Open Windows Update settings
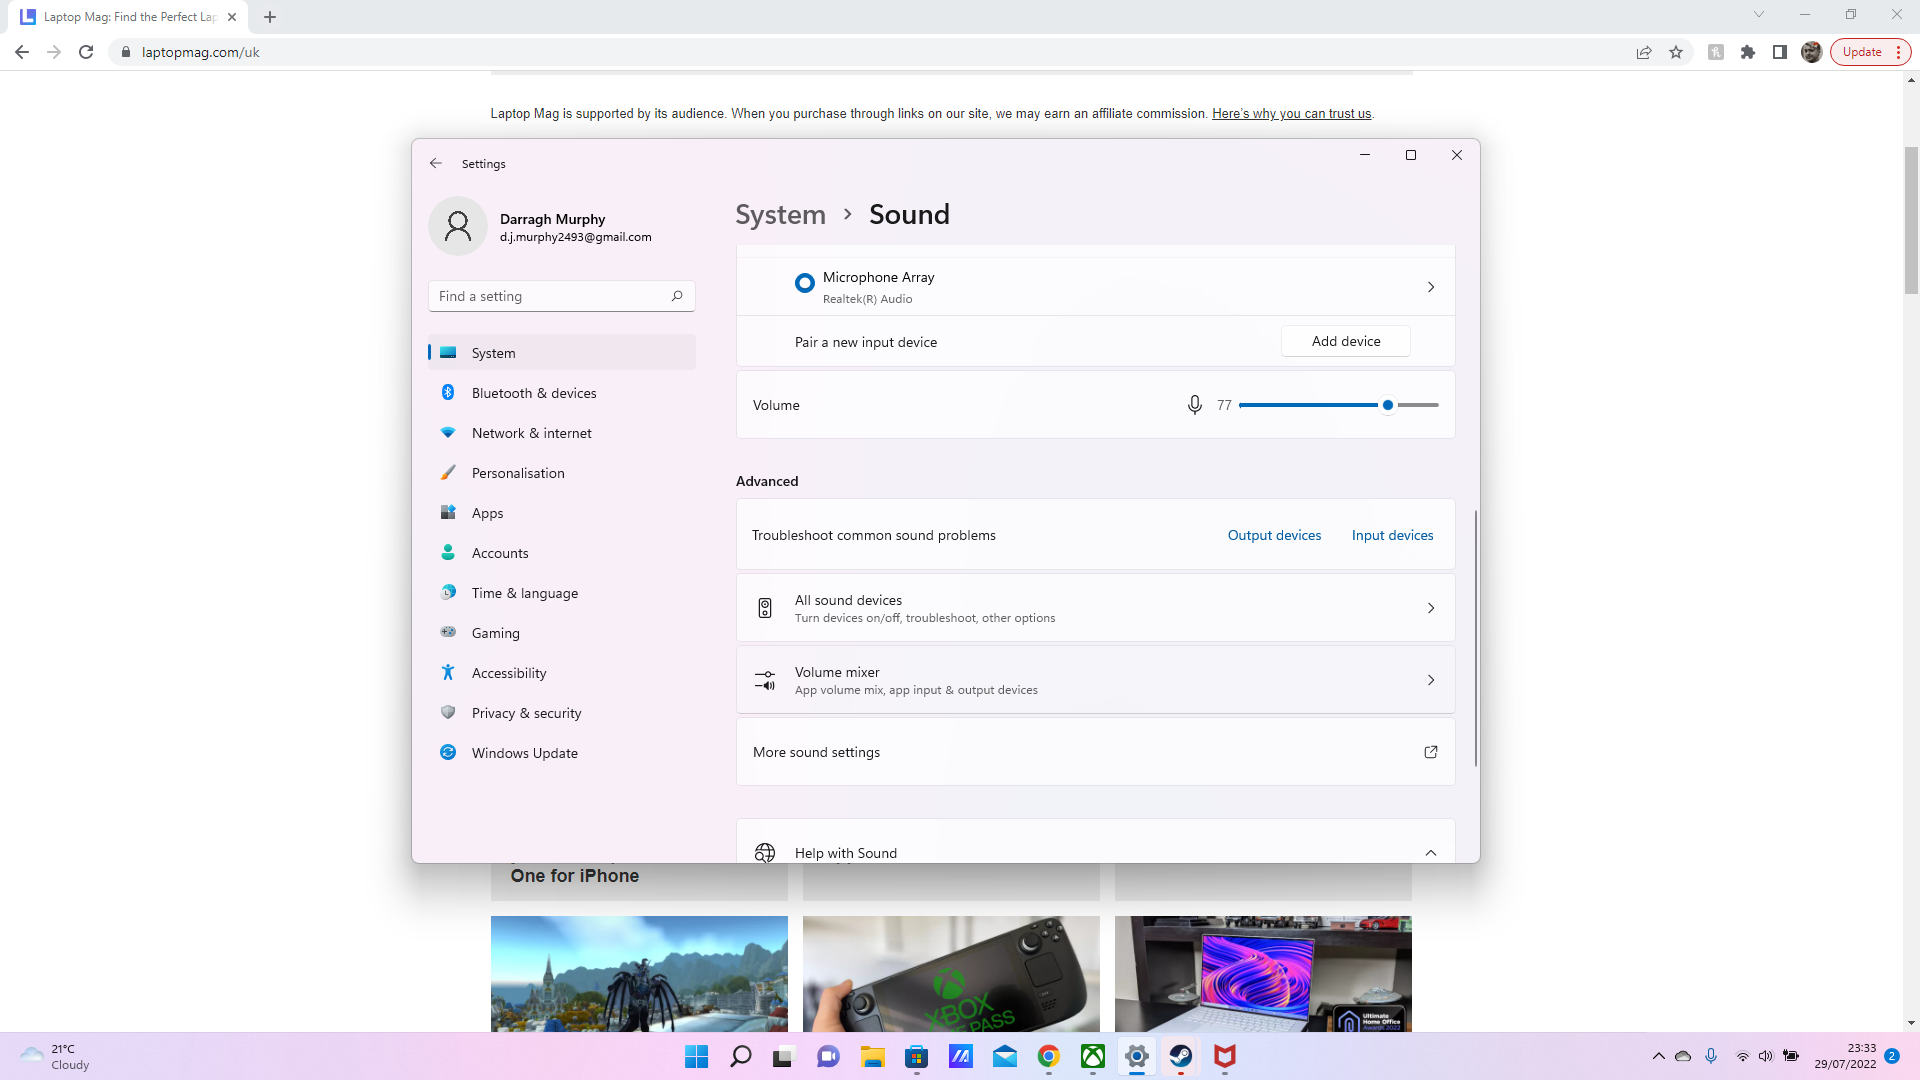This screenshot has width=1920, height=1080. 525,752
